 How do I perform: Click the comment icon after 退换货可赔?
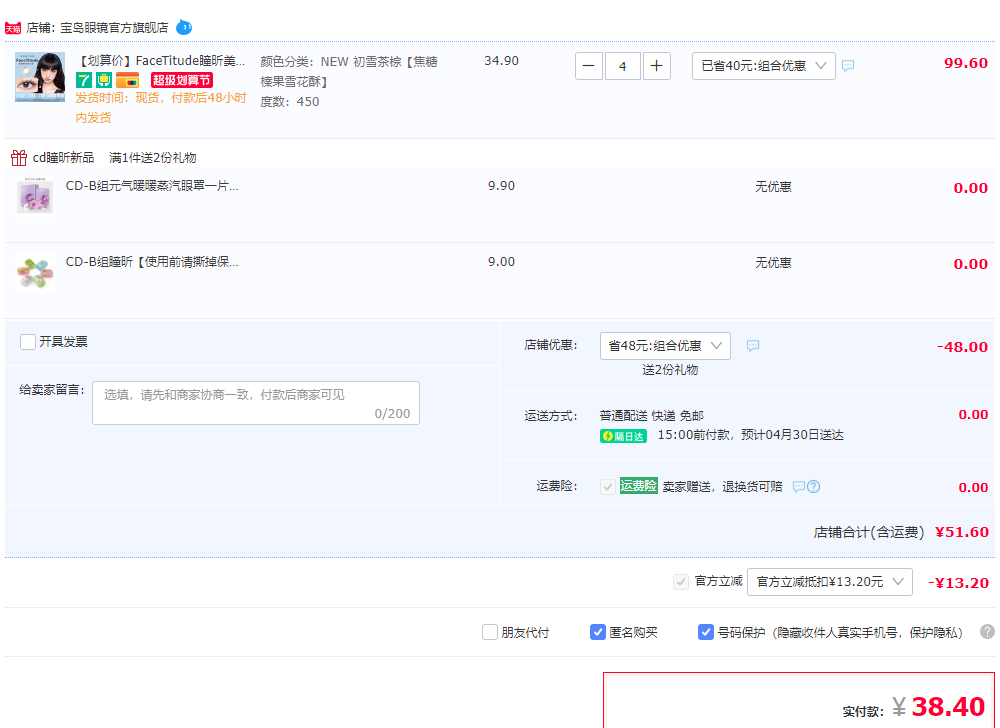[x=798, y=486]
